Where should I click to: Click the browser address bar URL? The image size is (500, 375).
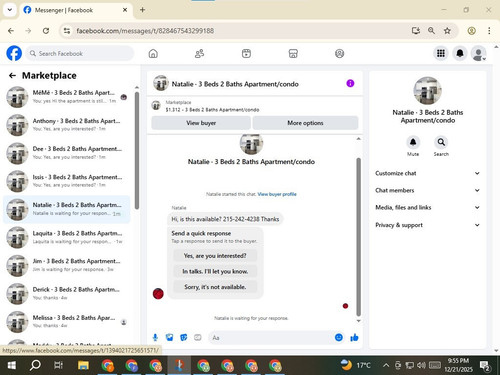coord(145,31)
